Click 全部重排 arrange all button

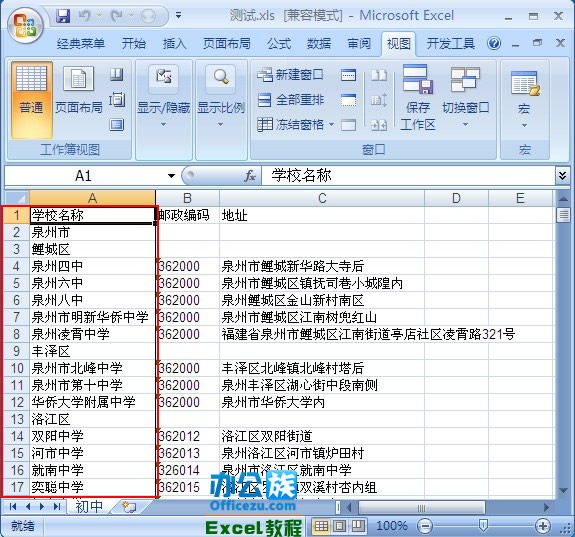[291, 100]
